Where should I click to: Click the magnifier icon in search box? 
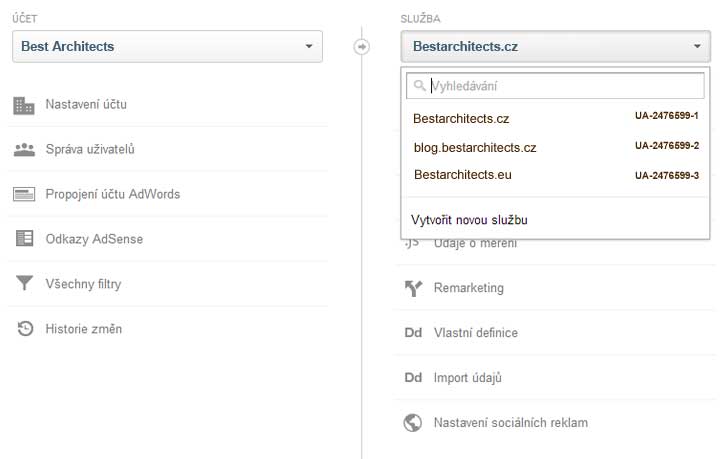(x=419, y=86)
